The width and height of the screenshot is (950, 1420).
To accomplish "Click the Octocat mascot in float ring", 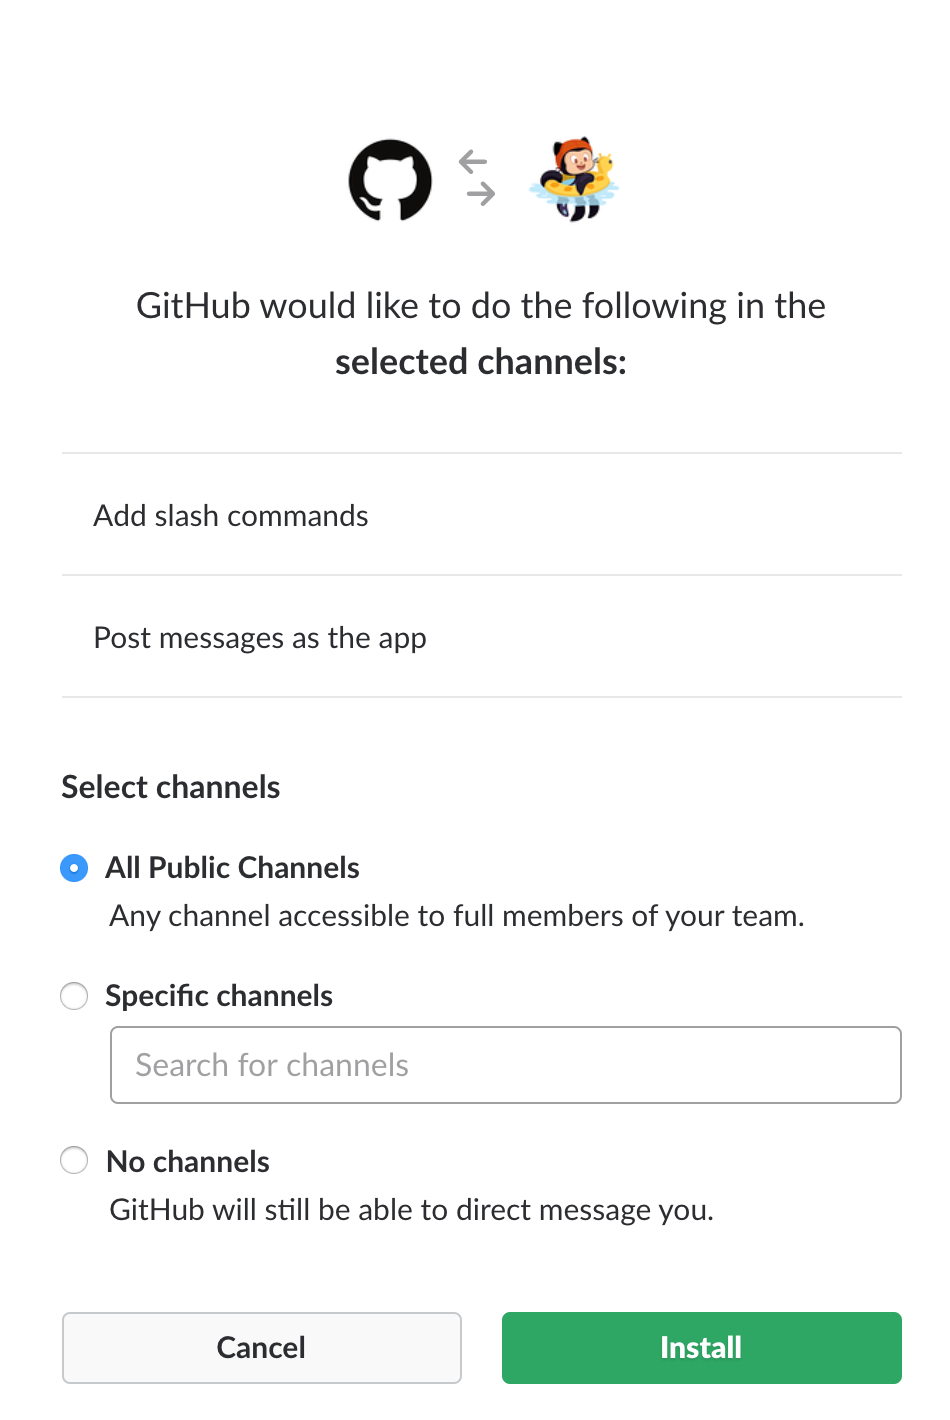I will 574,180.
